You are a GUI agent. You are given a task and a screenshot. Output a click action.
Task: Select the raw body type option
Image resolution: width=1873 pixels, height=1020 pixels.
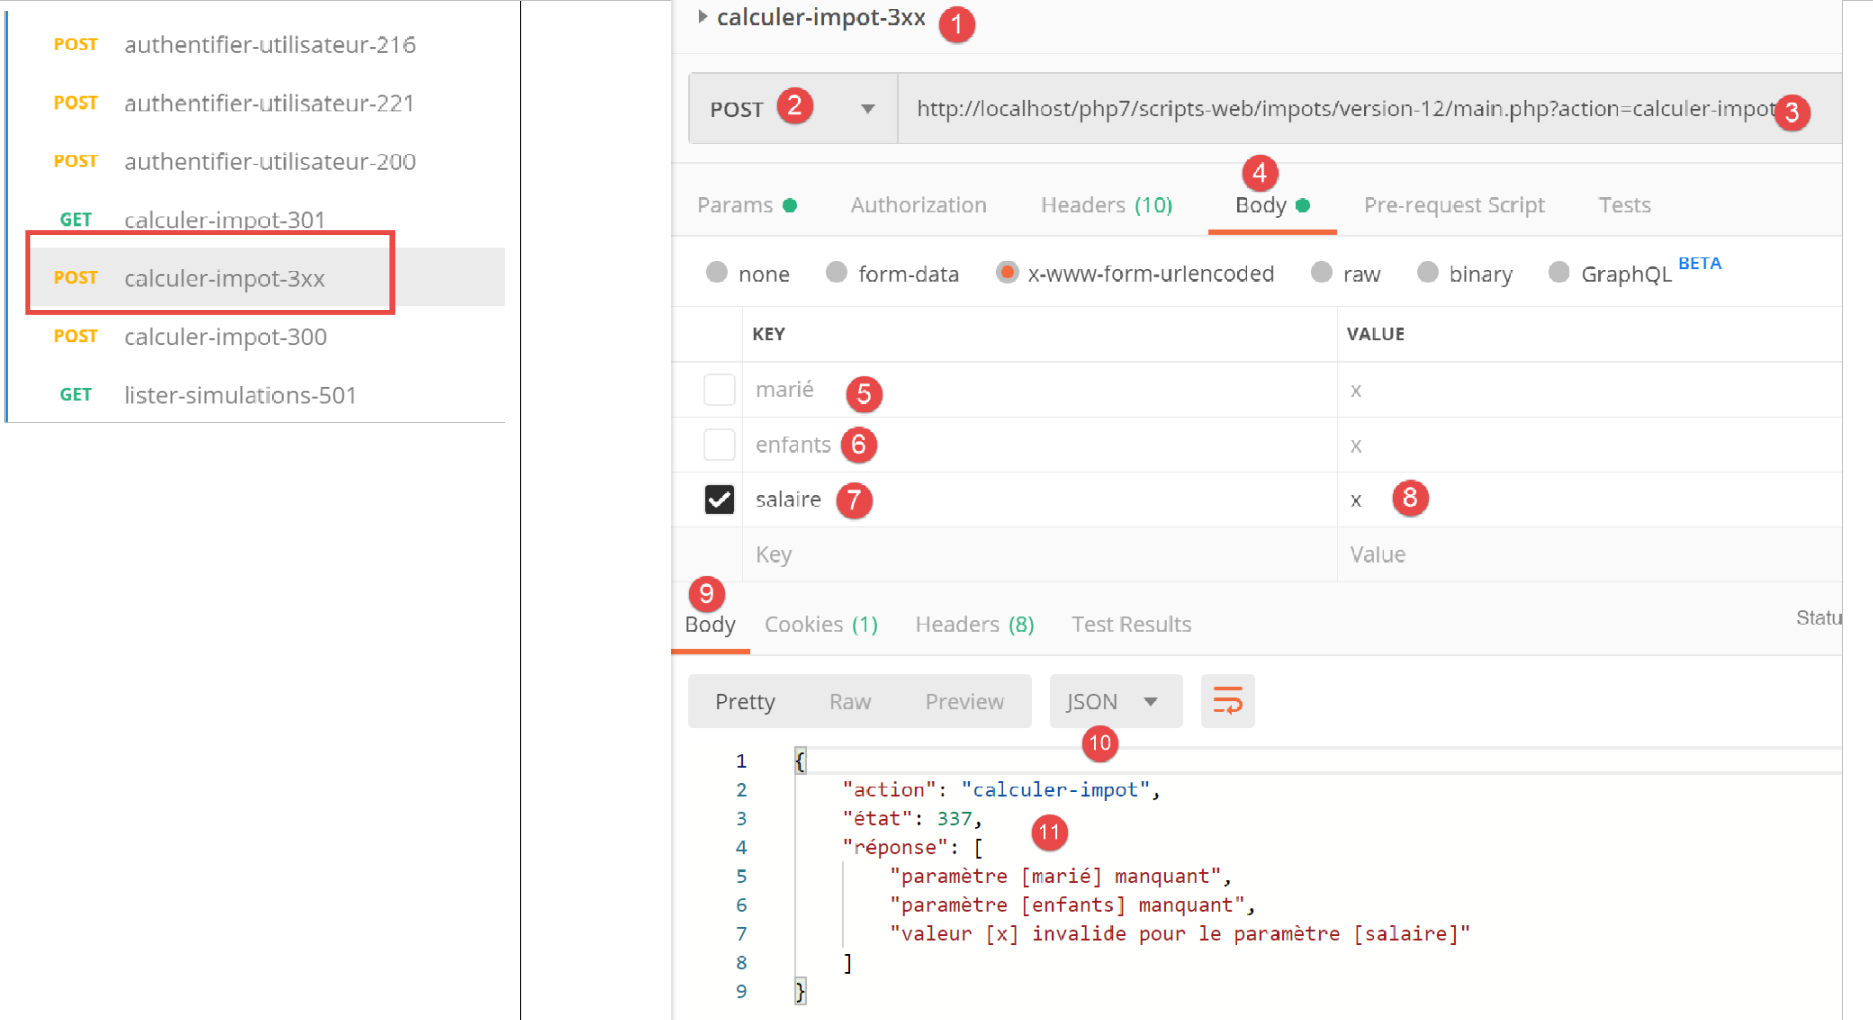(1322, 273)
